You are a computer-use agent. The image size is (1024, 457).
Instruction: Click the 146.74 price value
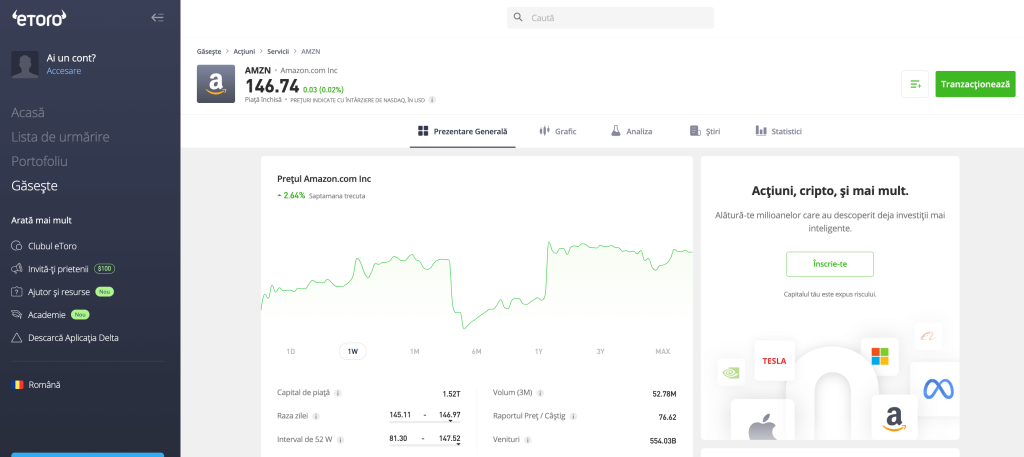[272, 86]
